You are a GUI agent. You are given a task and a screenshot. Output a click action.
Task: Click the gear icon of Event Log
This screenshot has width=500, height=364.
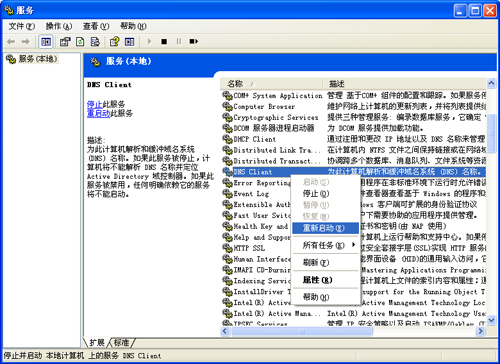point(227,194)
